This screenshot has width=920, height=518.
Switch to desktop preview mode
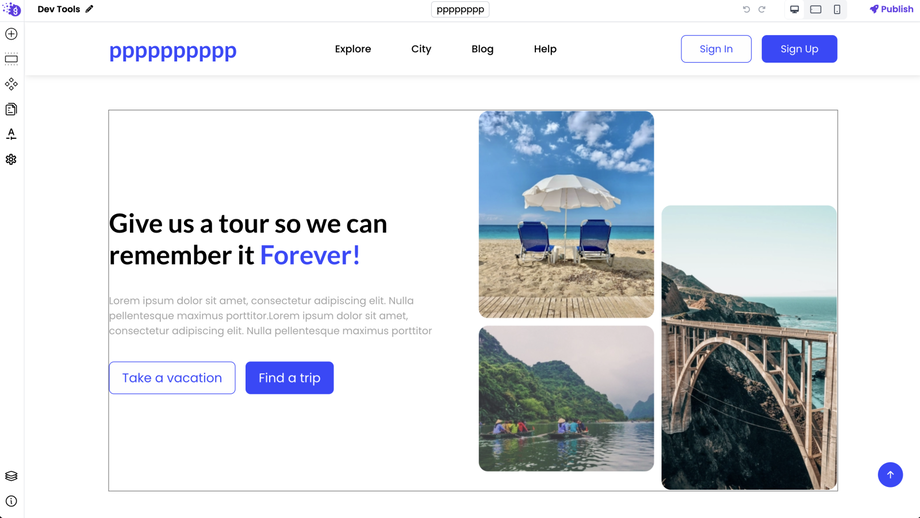click(x=794, y=9)
